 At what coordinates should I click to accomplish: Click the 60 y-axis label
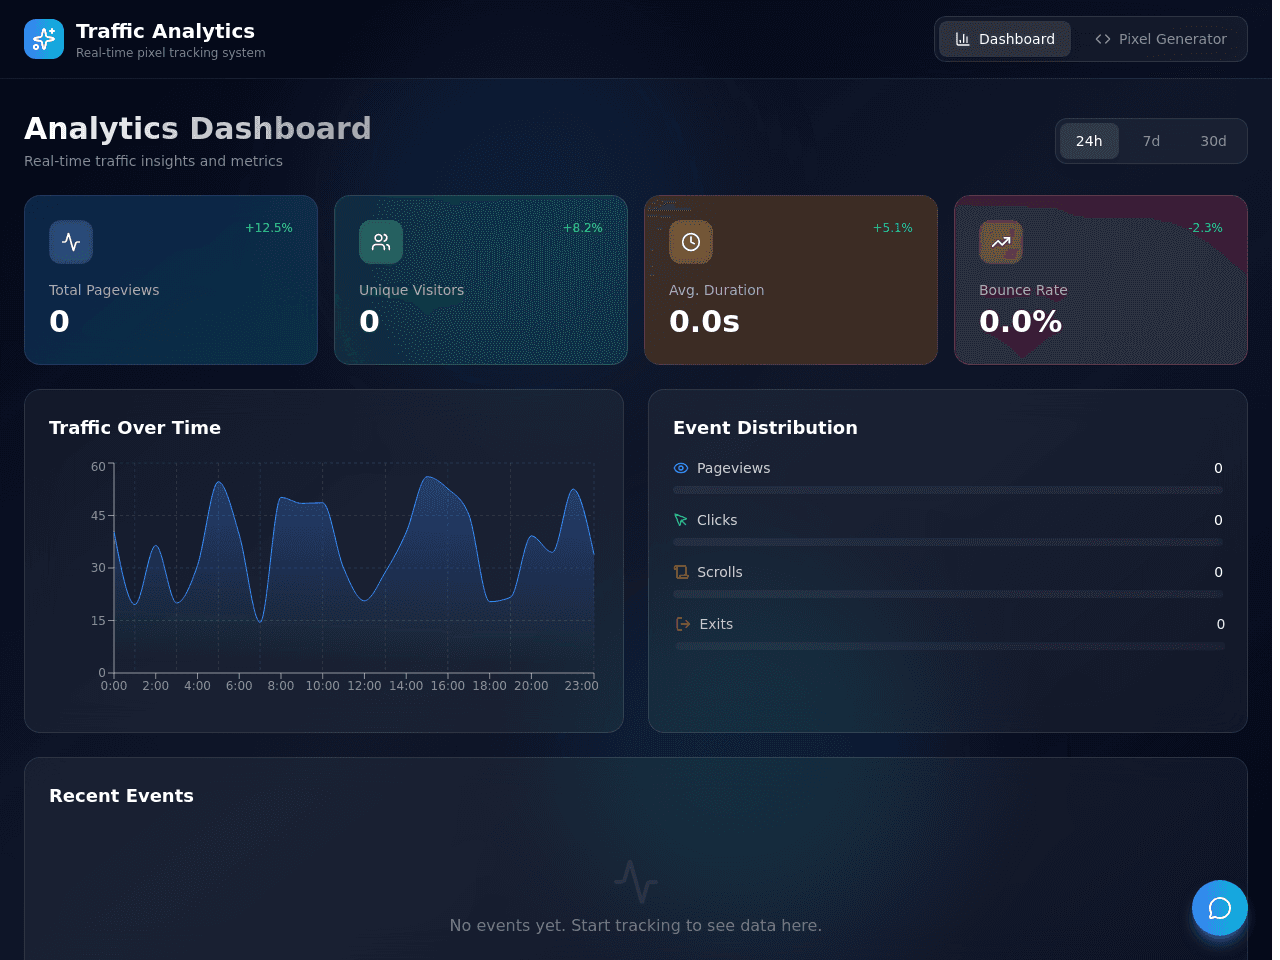click(98, 467)
